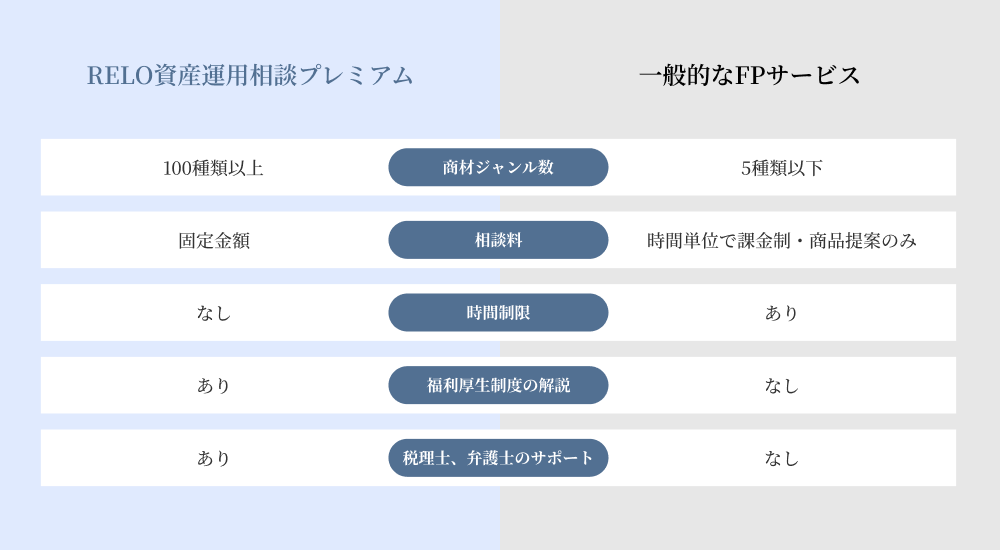Select the 時間制限 pill label

(x=498, y=313)
